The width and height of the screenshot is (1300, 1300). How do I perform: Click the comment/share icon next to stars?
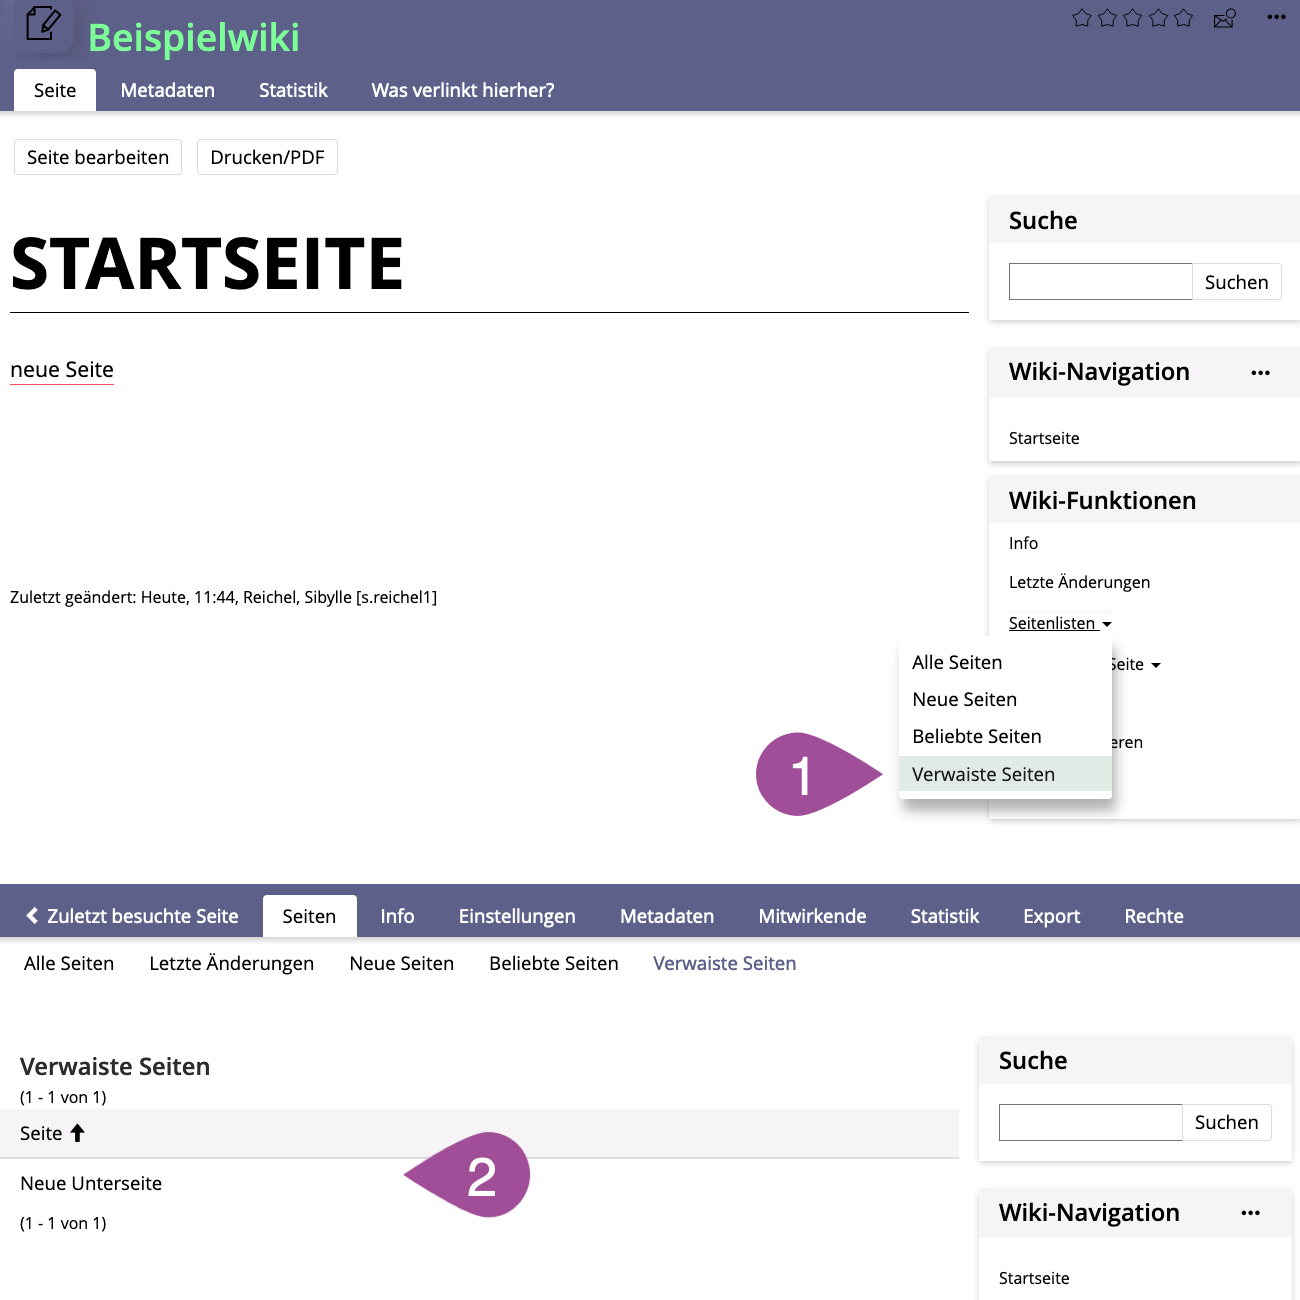[x=1224, y=18]
